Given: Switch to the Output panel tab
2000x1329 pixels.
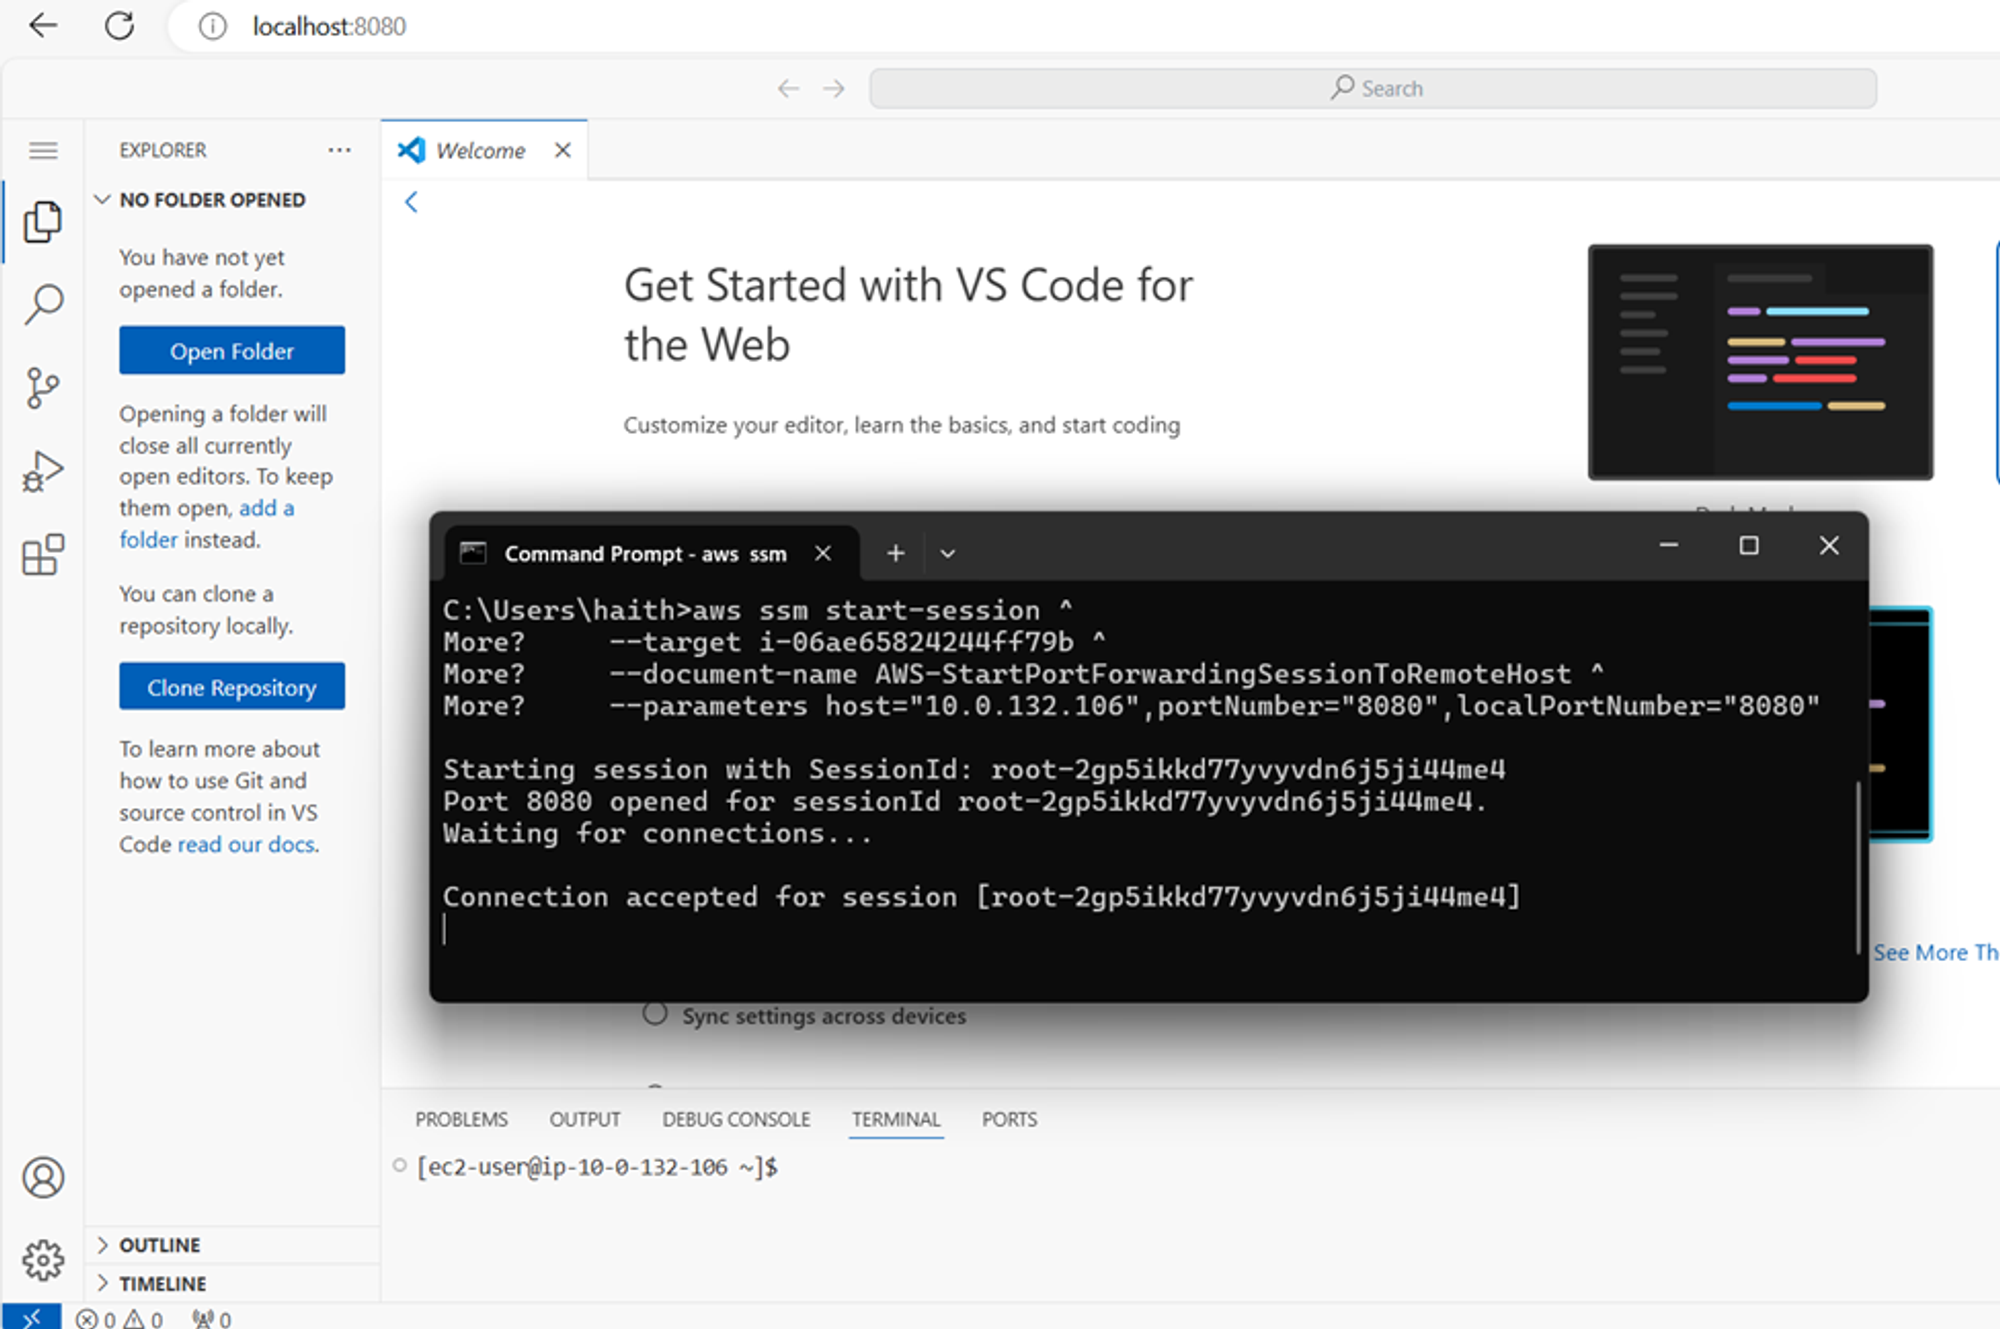Looking at the screenshot, I should tap(585, 1119).
